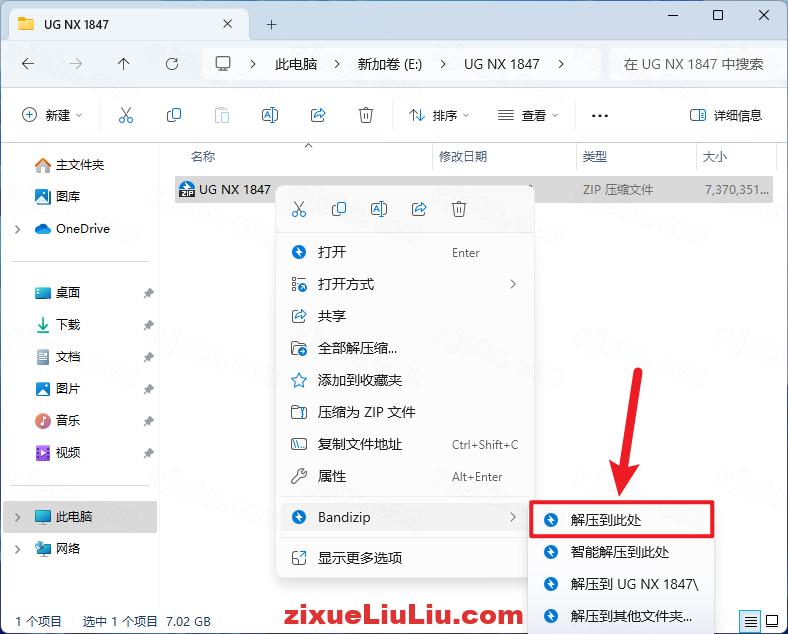Select 智能解压到此处 in Bandizip submenu
Screen dimensions: 788x634
coord(622,552)
